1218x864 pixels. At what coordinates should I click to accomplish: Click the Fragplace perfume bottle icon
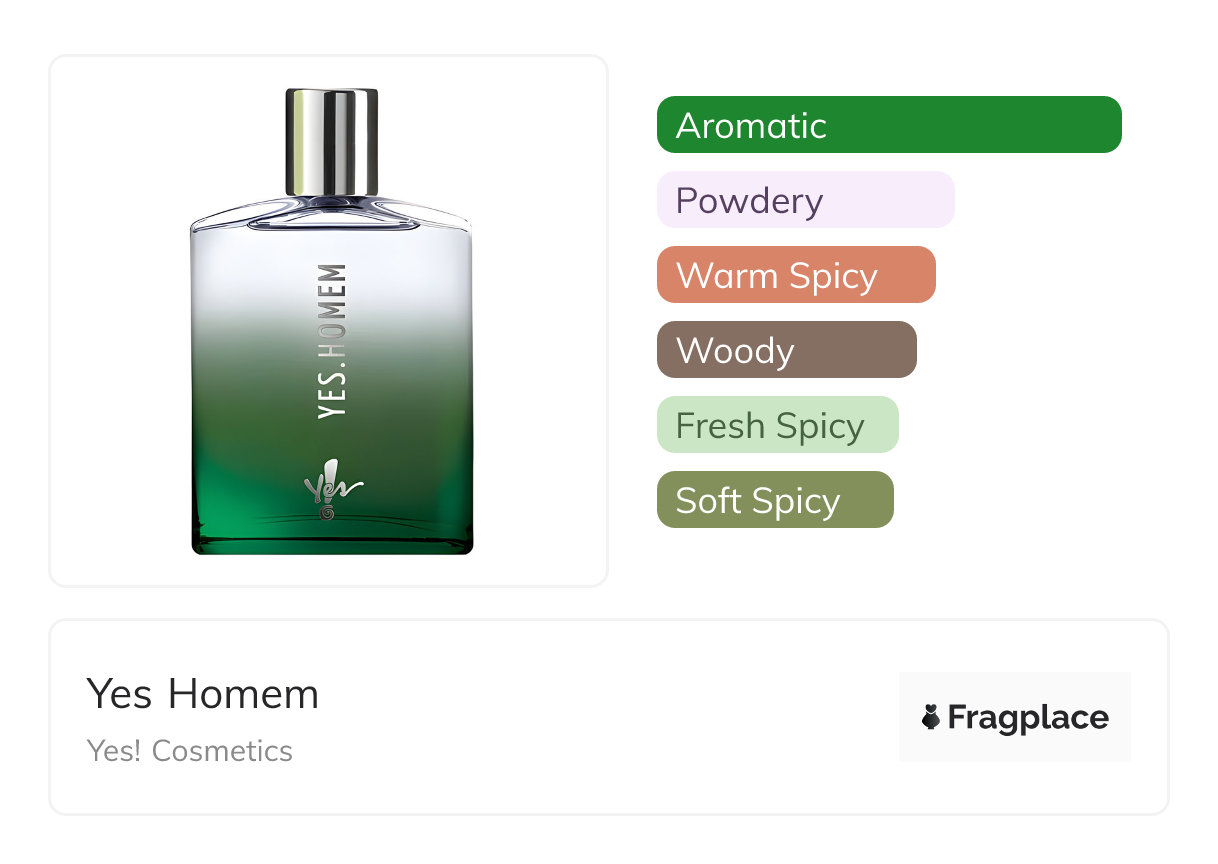tap(931, 717)
